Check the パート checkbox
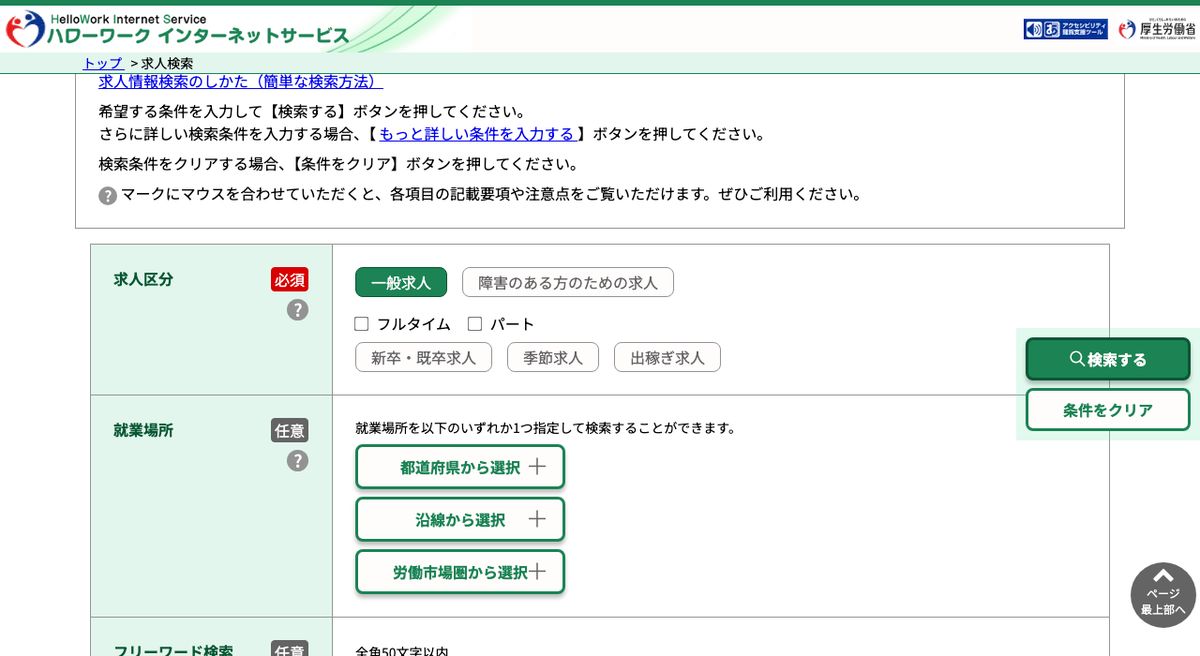The width and height of the screenshot is (1200, 656). 475,324
